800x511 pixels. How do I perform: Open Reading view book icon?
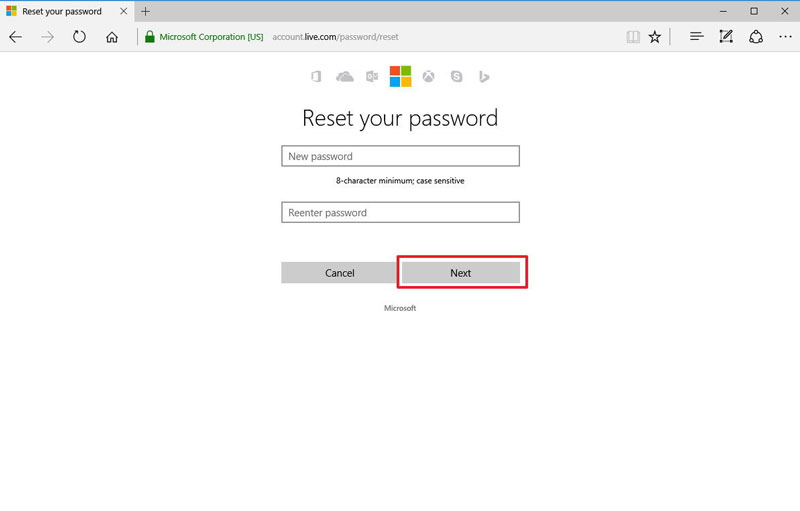point(632,37)
